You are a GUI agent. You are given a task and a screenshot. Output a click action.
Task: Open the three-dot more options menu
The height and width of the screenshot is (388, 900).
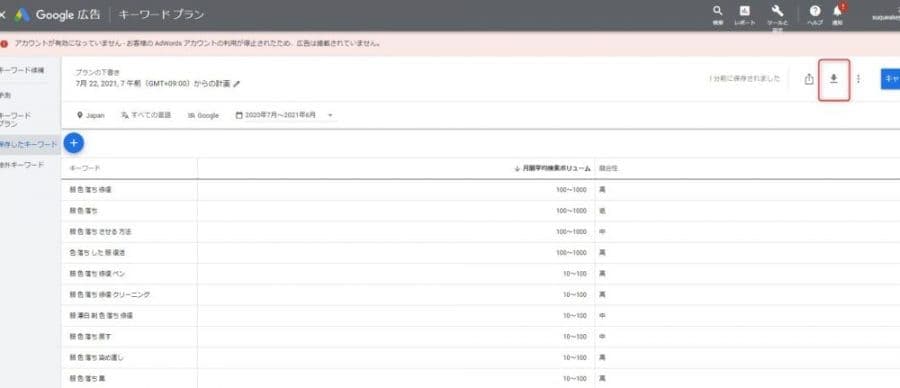(858, 79)
